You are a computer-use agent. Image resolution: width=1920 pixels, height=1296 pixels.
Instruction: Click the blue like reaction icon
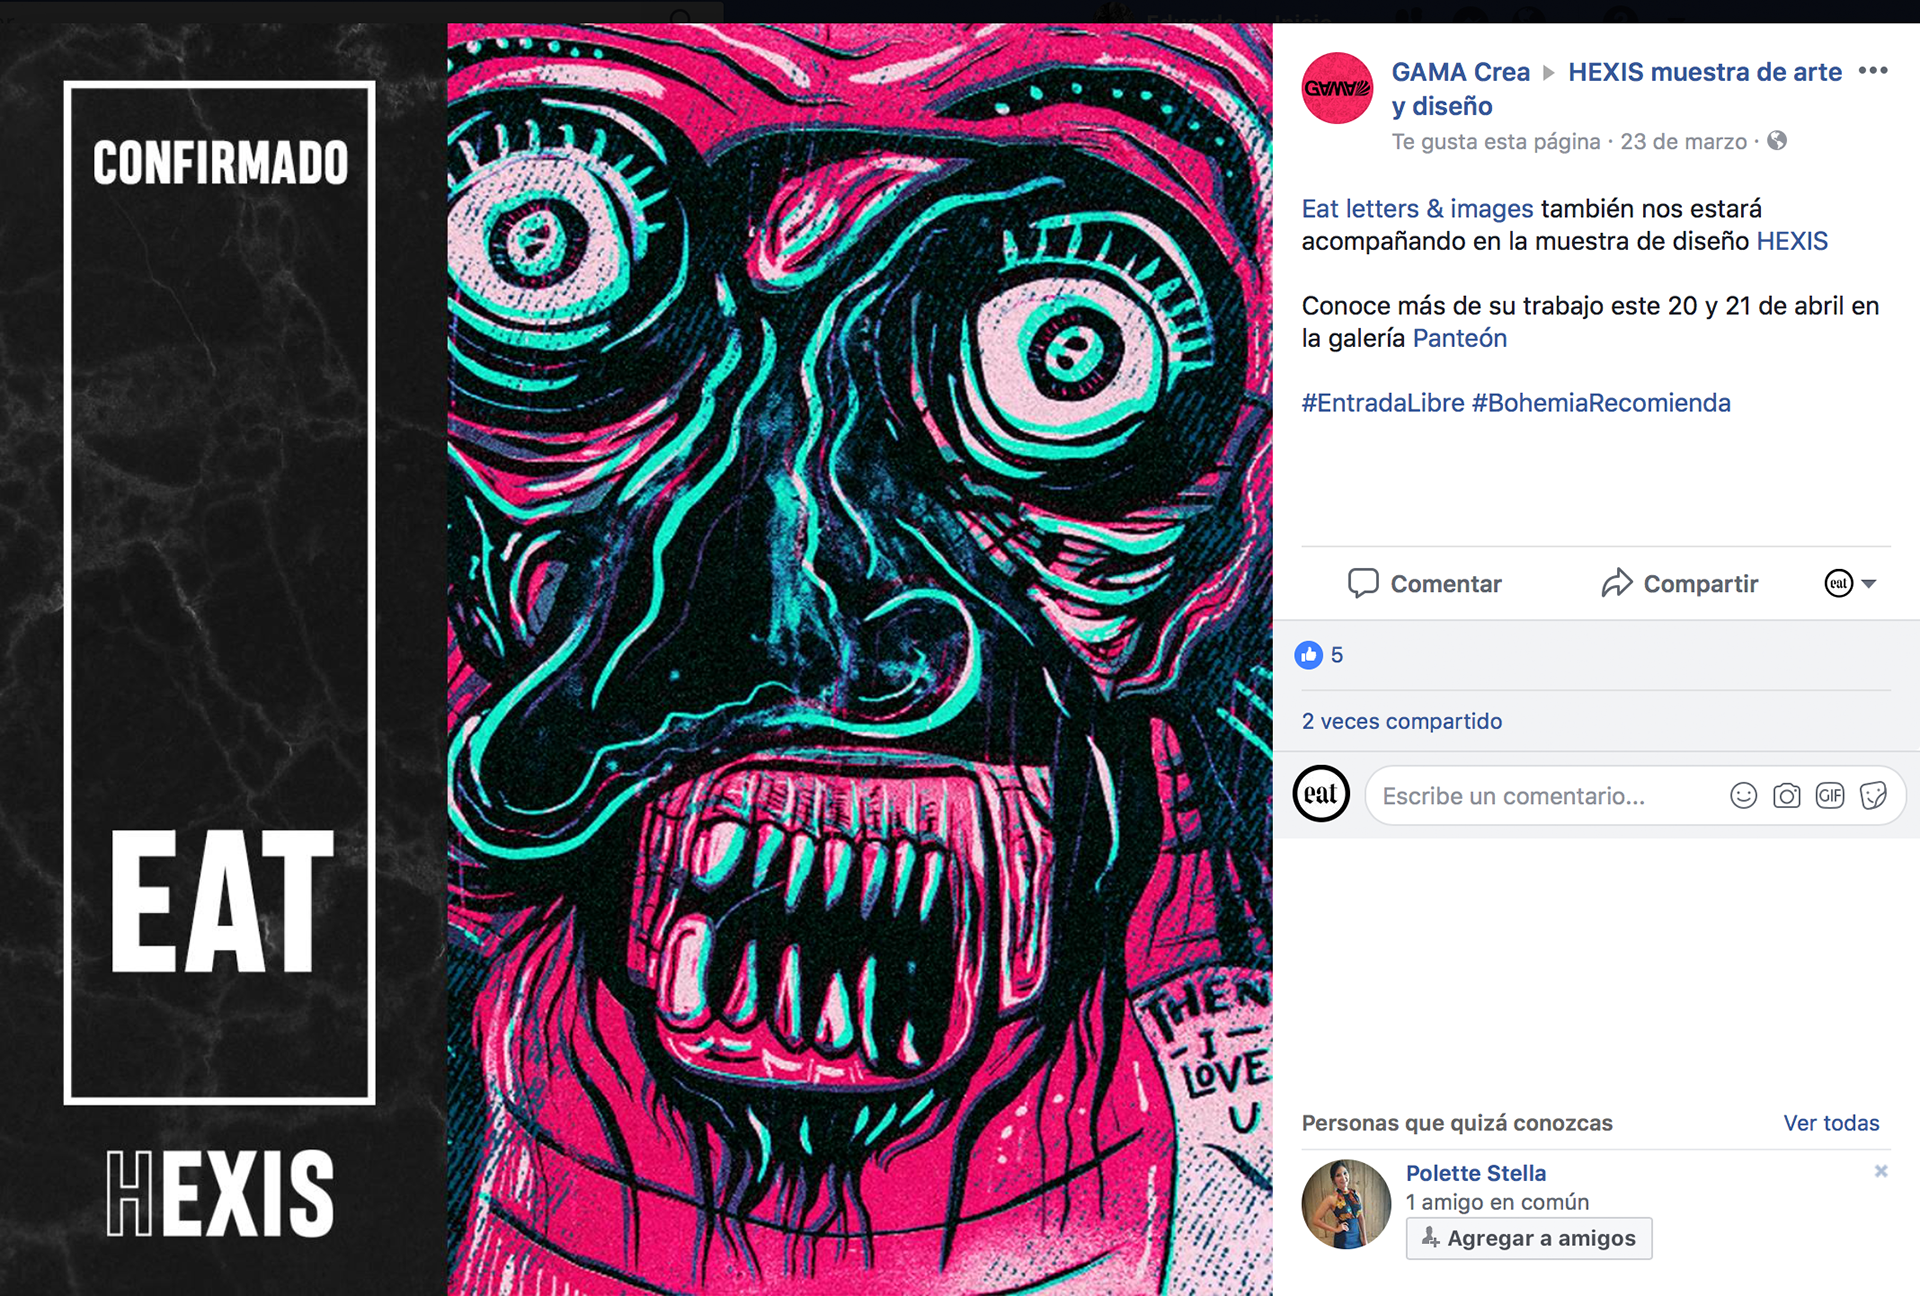(1309, 655)
